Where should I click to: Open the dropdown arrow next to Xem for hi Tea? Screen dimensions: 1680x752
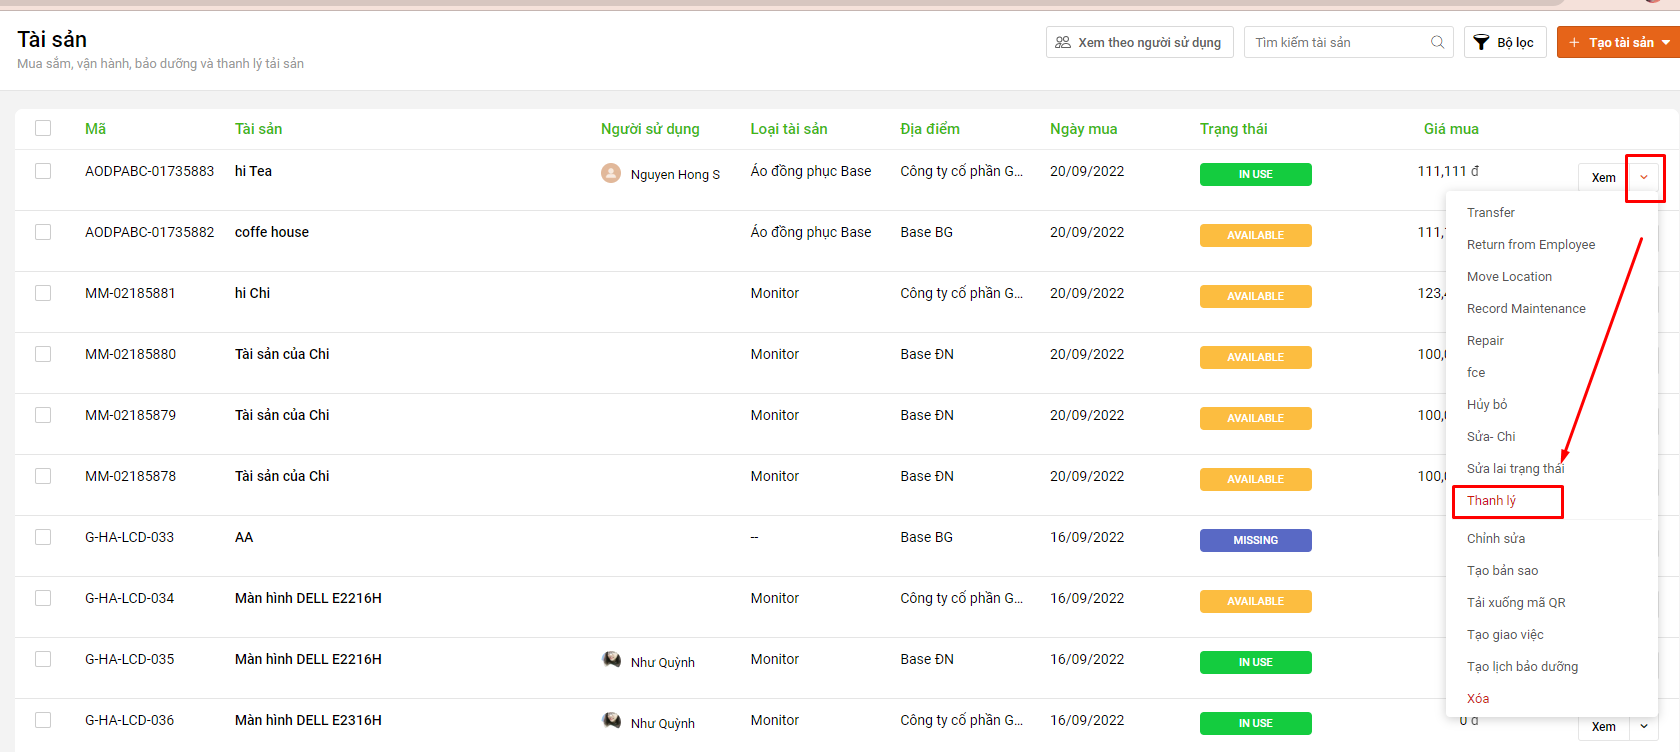pos(1644,177)
